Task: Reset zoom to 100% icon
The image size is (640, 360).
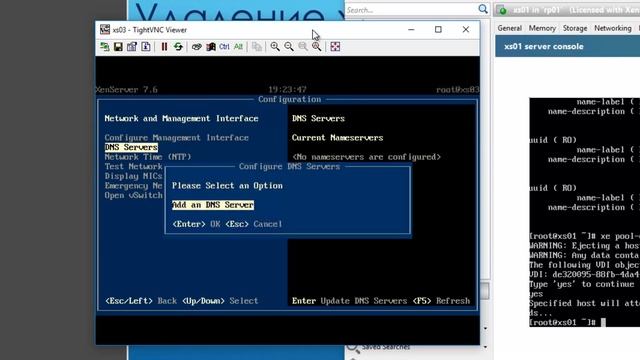Action: pyautogui.click(x=303, y=47)
